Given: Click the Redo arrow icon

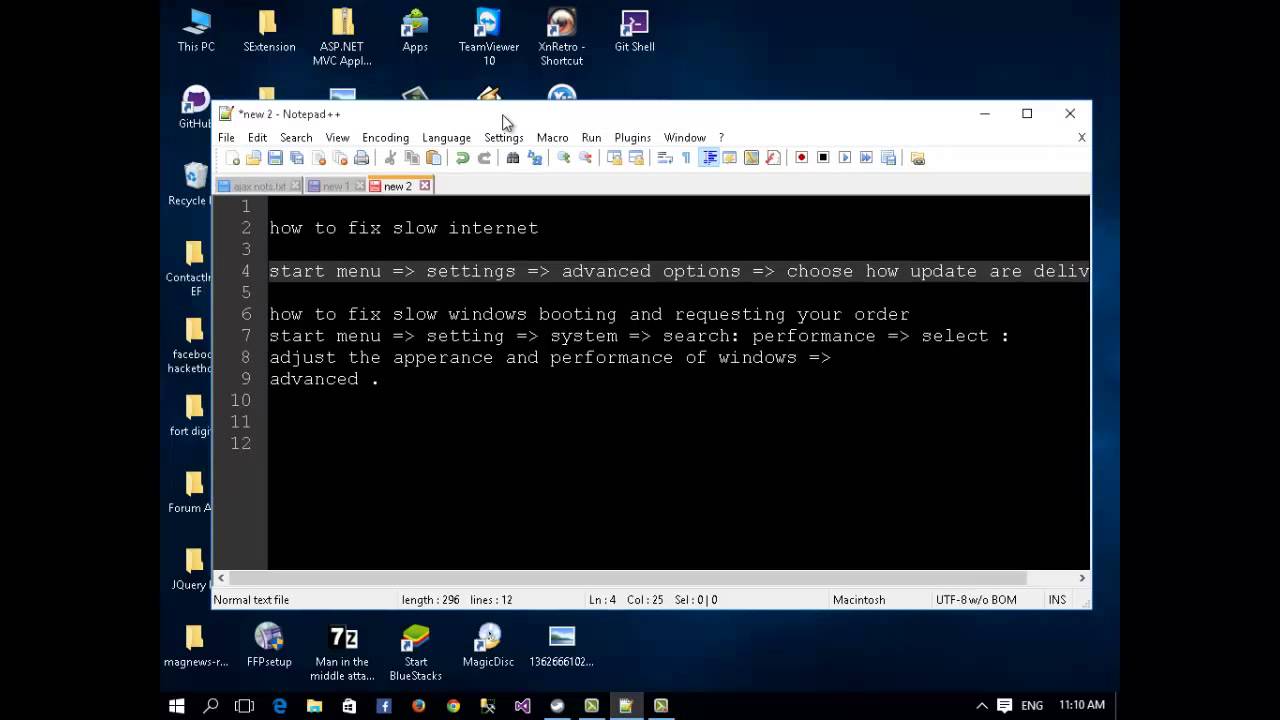Looking at the screenshot, I should pos(484,158).
